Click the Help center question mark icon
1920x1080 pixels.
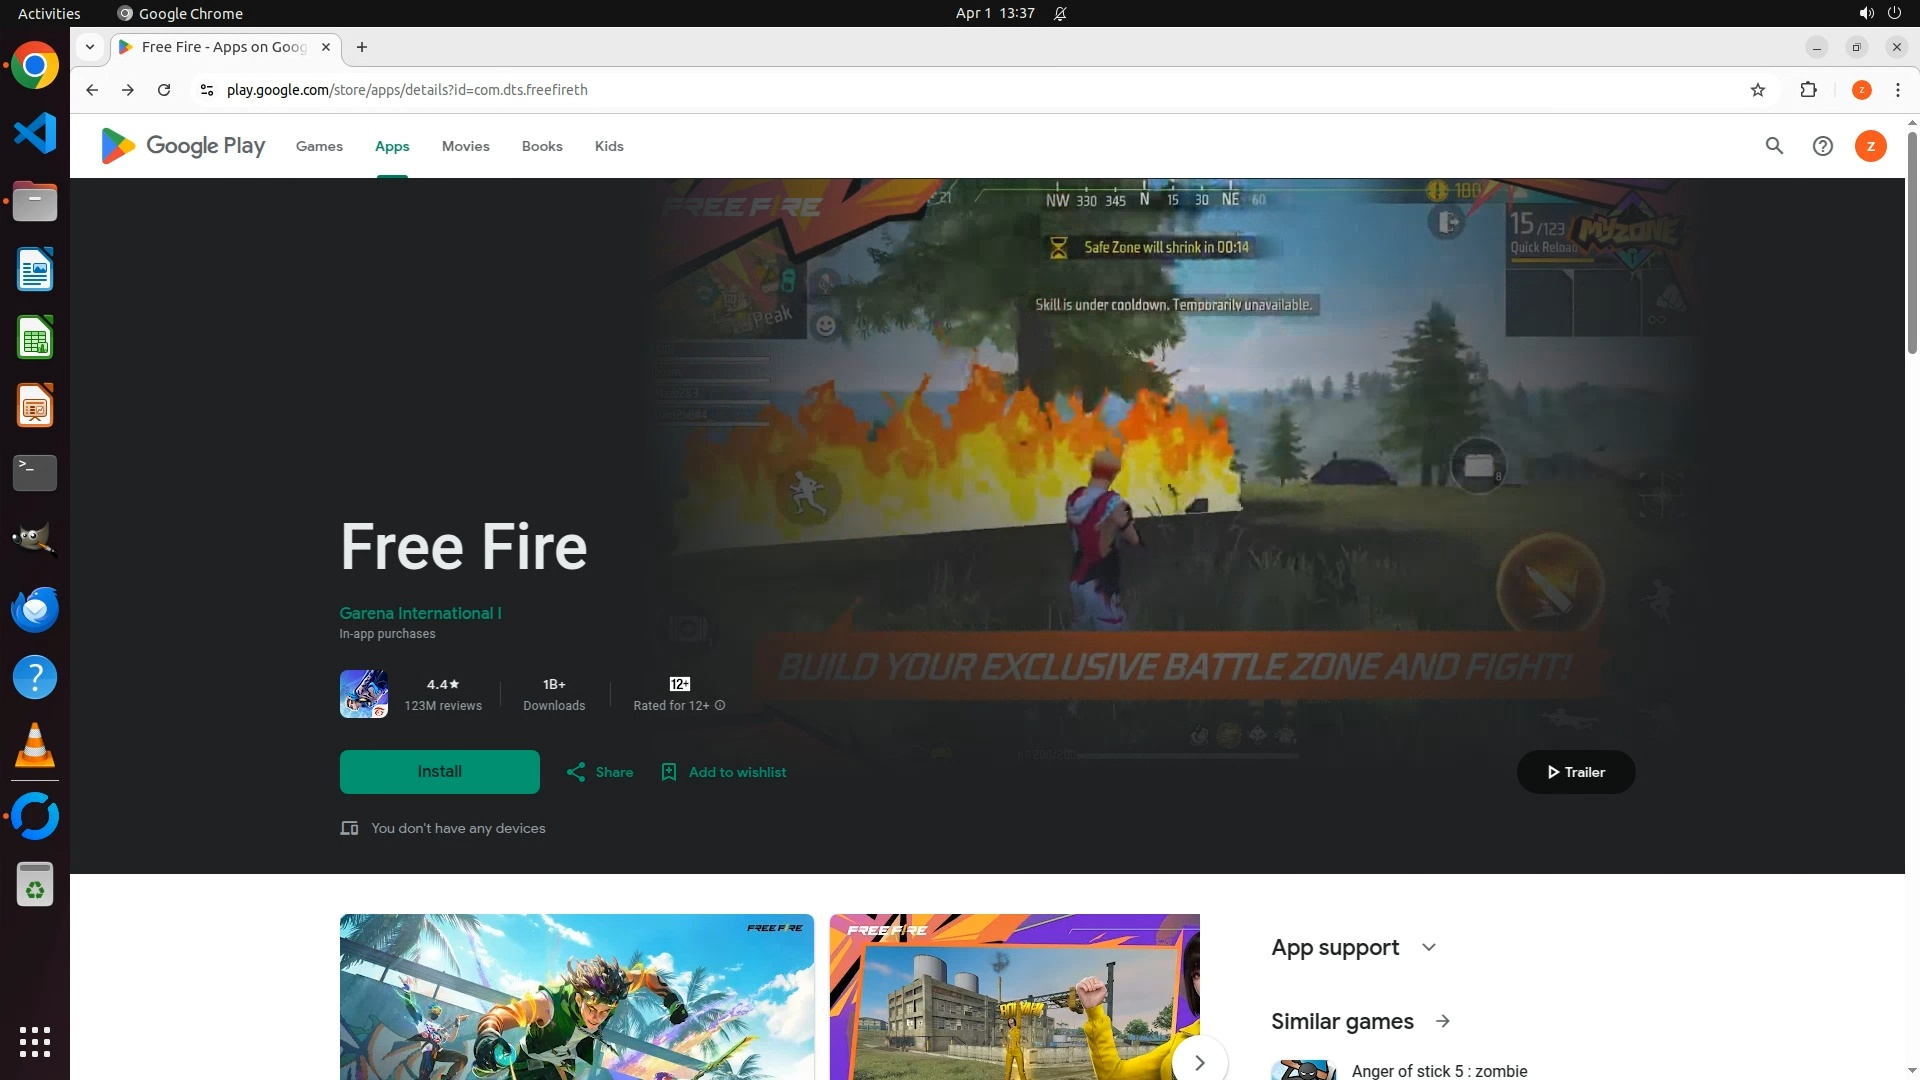pyautogui.click(x=1822, y=146)
